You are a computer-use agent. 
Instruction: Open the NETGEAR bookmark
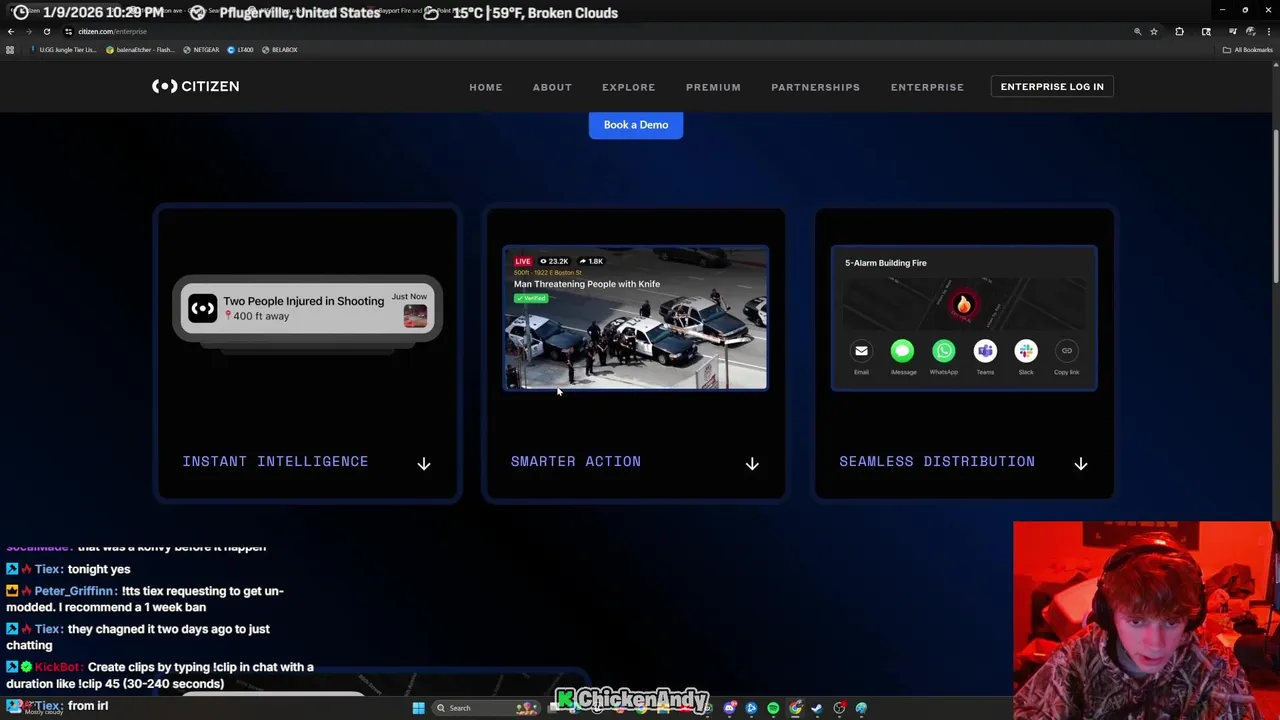(x=200, y=50)
